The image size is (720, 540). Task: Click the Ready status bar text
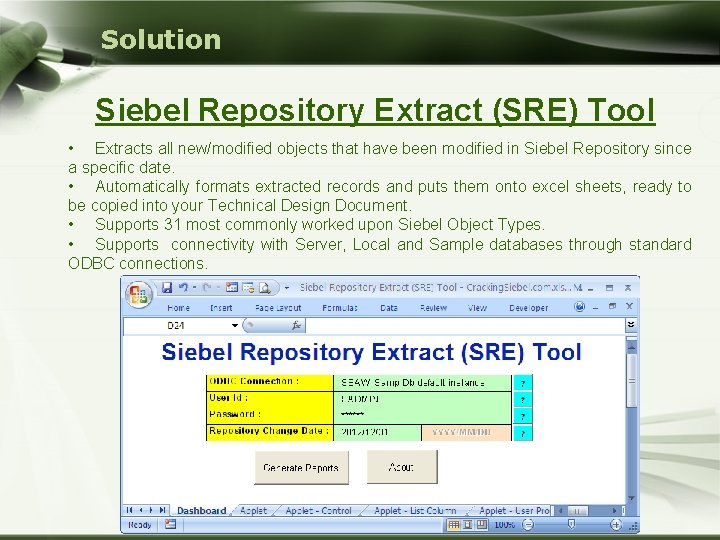click(x=140, y=524)
